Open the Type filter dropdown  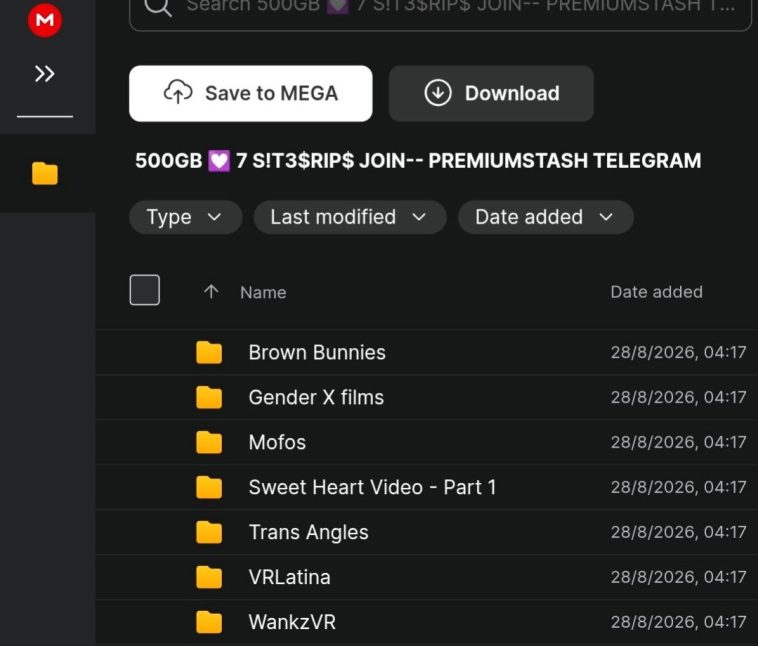coord(186,217)
